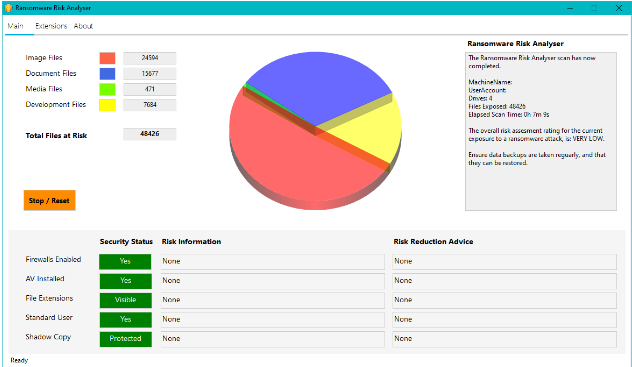Screen dimensions: 632x367
Task: Click the Elapsed Scan Time line
Action: [509, 114]
